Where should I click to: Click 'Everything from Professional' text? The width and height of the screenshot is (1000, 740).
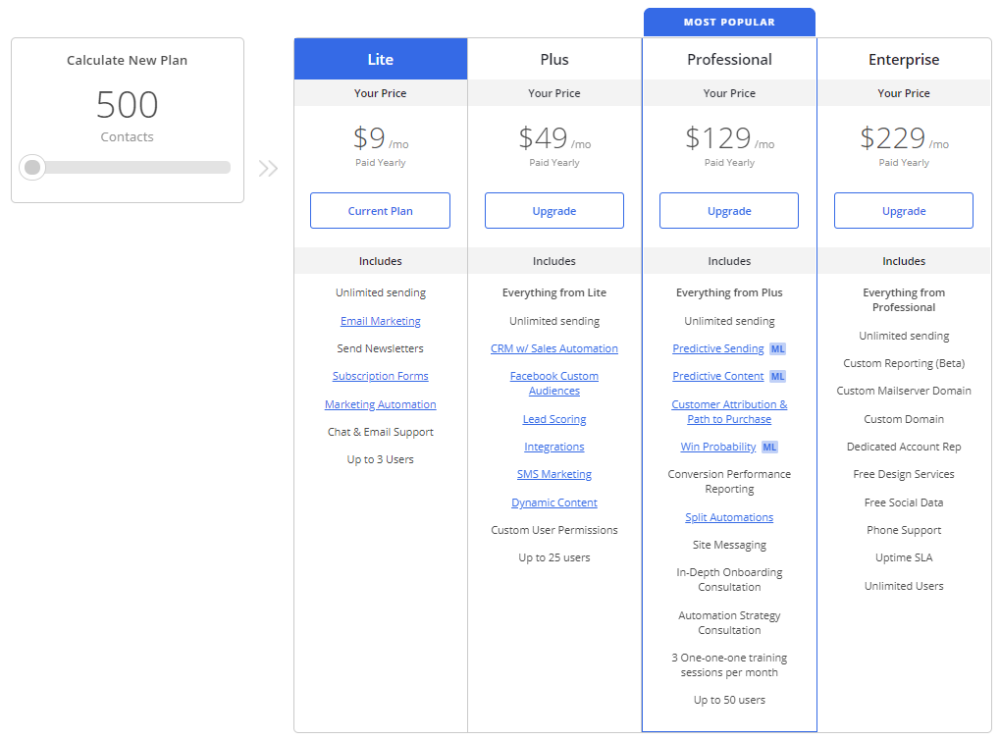tap(904, 300)
